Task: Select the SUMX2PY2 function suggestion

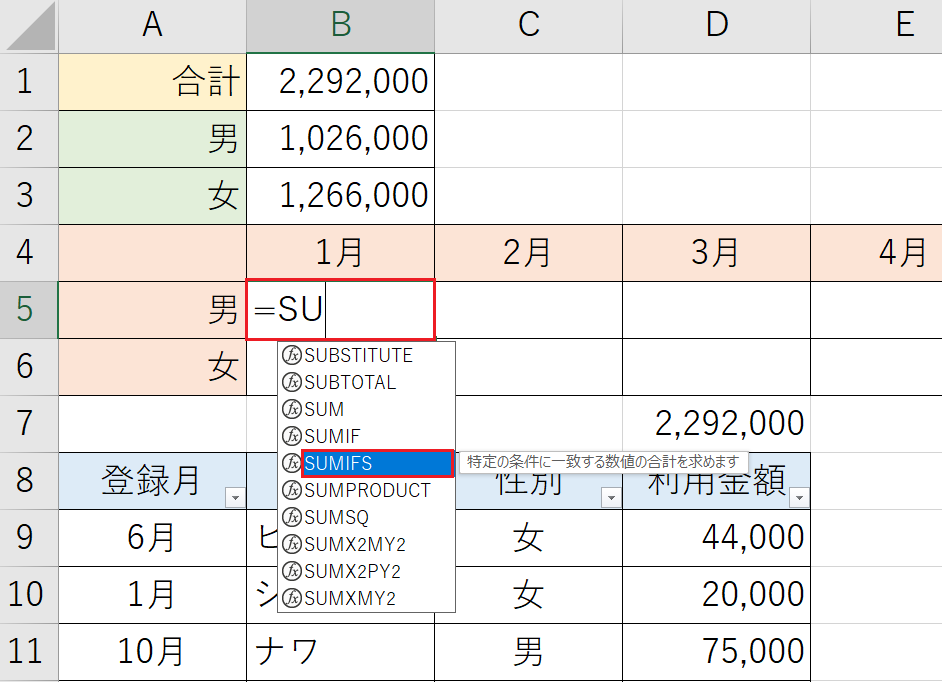Action: pos(366,571)
